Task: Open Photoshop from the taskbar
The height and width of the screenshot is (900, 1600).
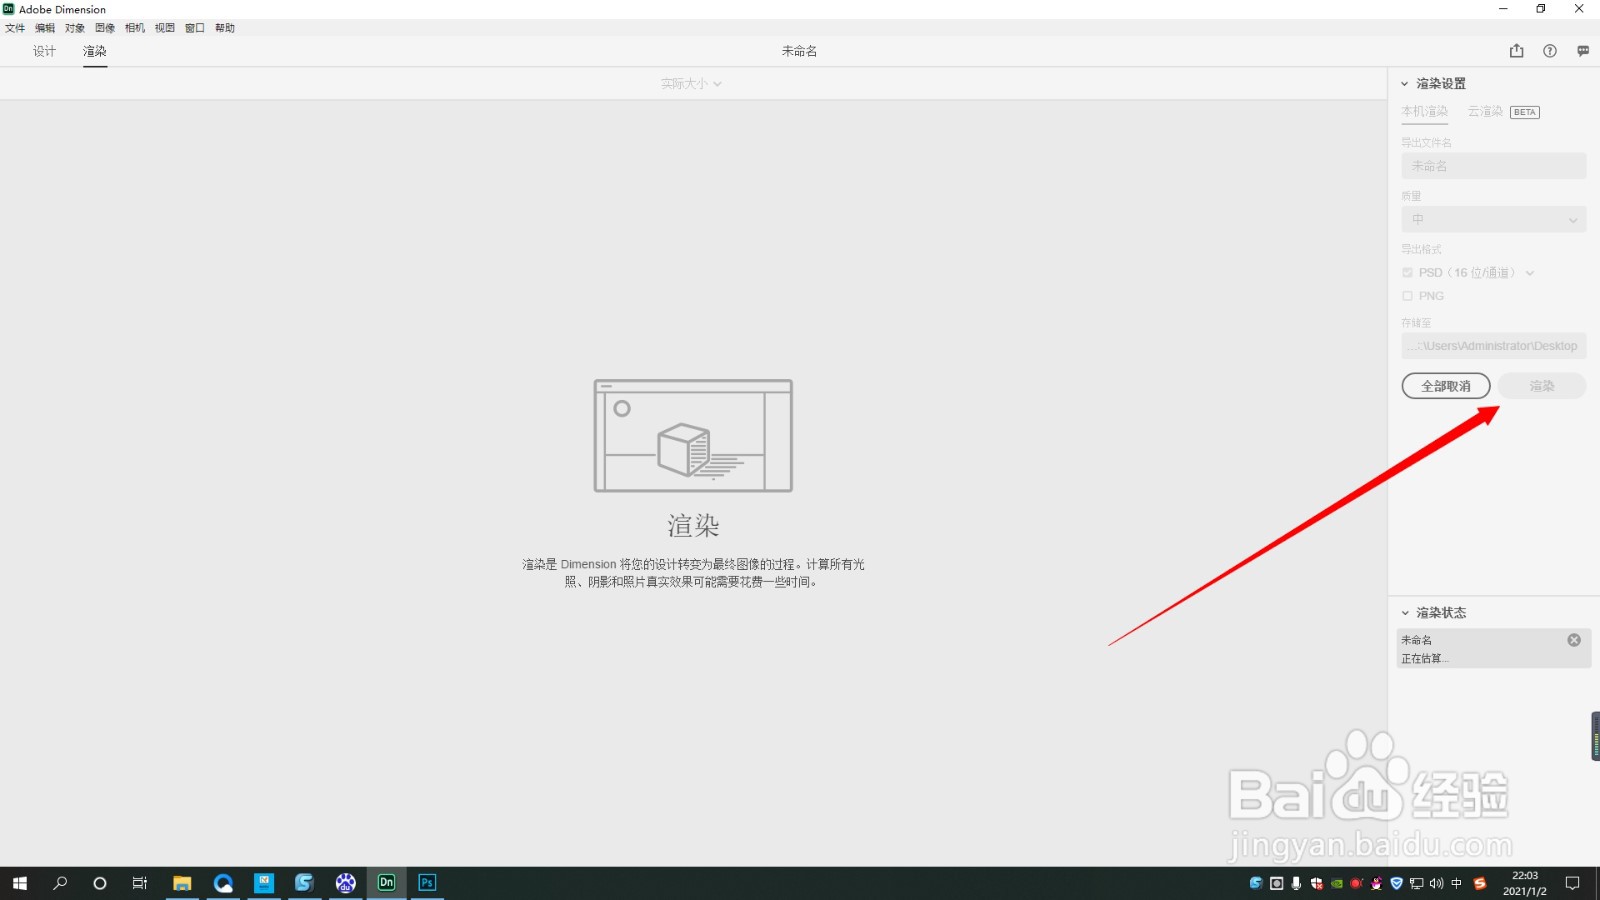Action: click(x=427, y=883)
